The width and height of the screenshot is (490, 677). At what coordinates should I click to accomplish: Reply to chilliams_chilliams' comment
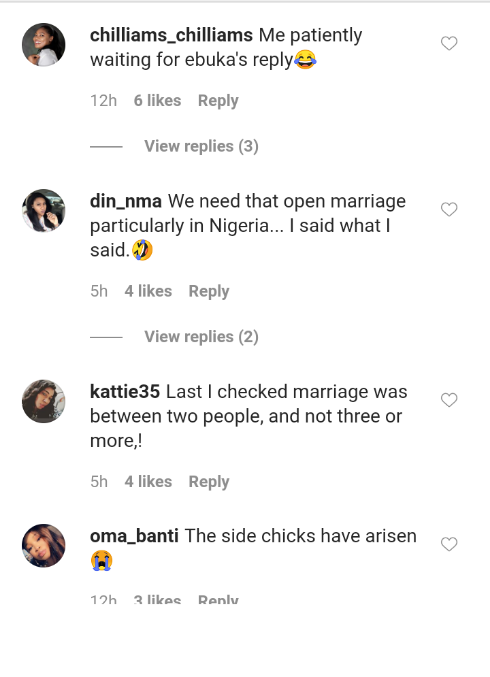[x=218, y=101]
